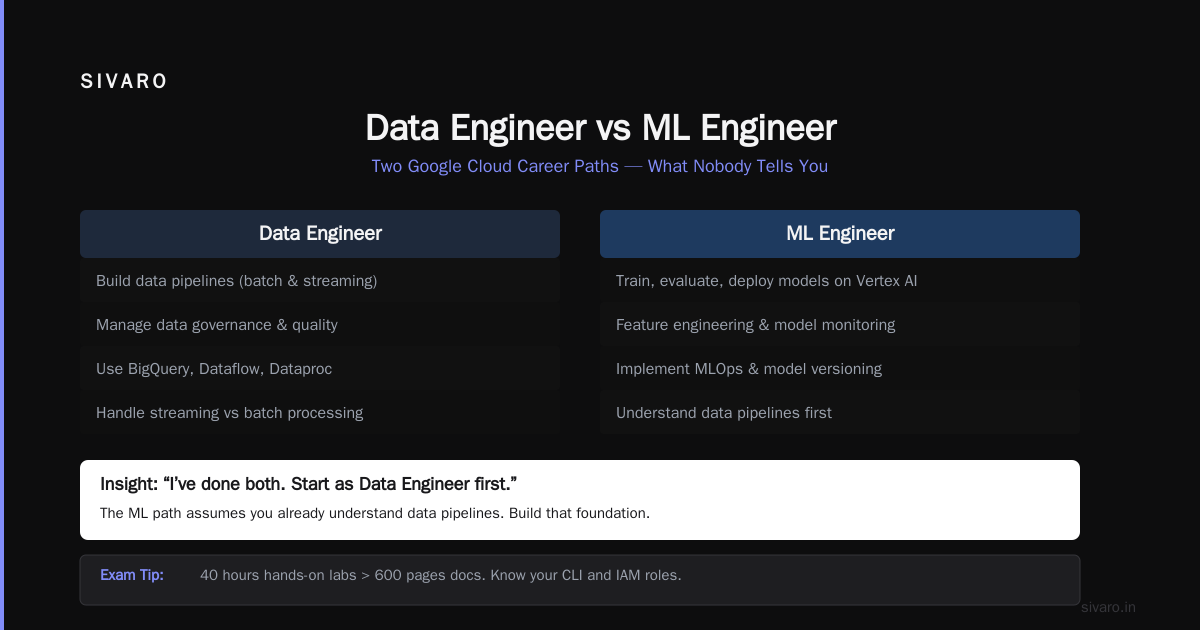Open the sivaro.in watermark link

(x=1108, y=607)
